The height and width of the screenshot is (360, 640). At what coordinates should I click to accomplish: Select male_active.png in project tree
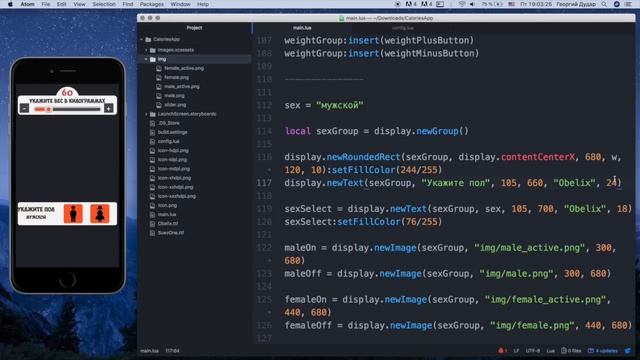pos(182,87)
